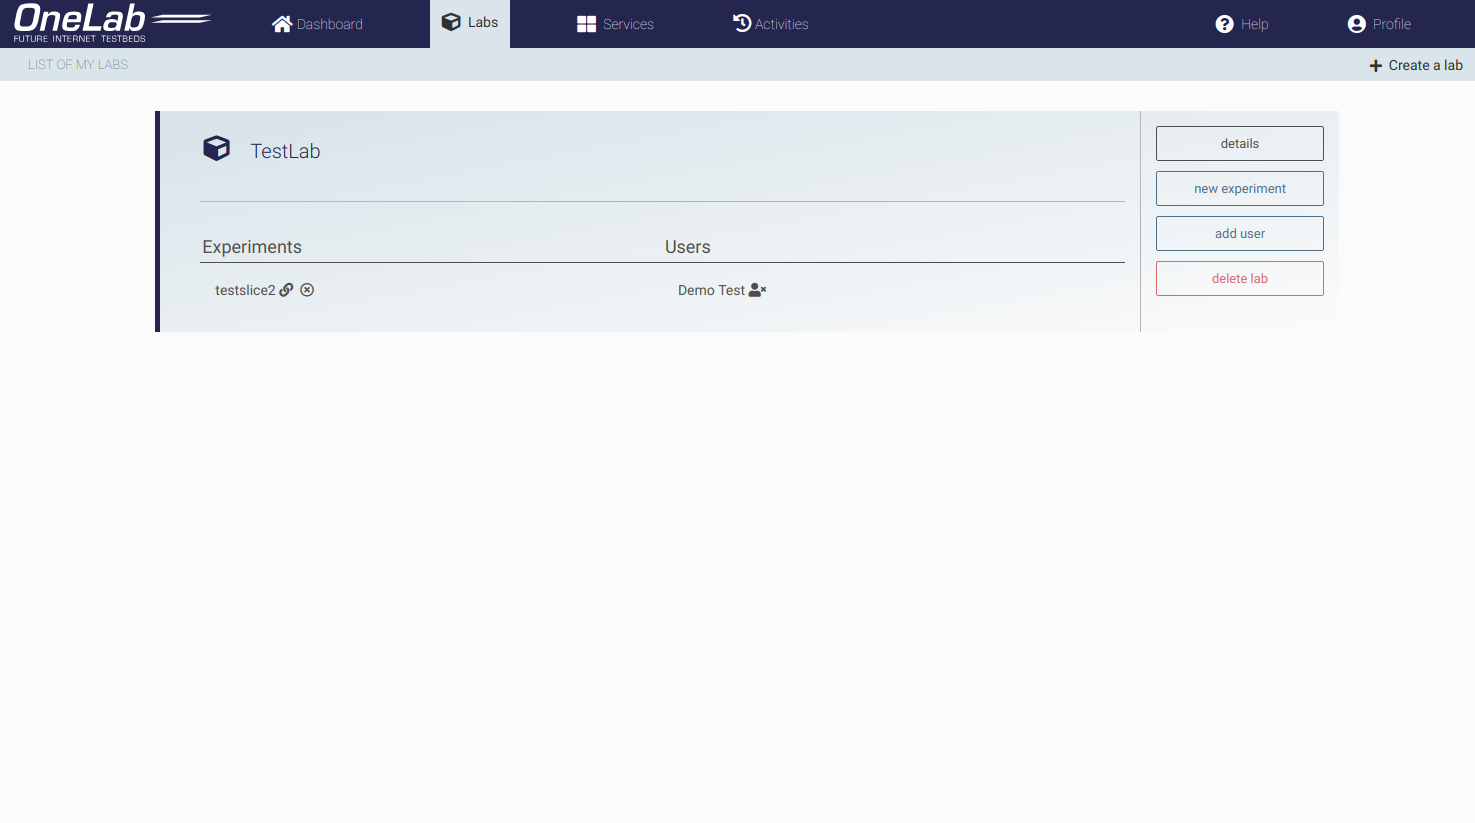The width and height of the screenshot is (1475, 823).
Task: Click the Activities history clock icon
Action: point(742,23)
